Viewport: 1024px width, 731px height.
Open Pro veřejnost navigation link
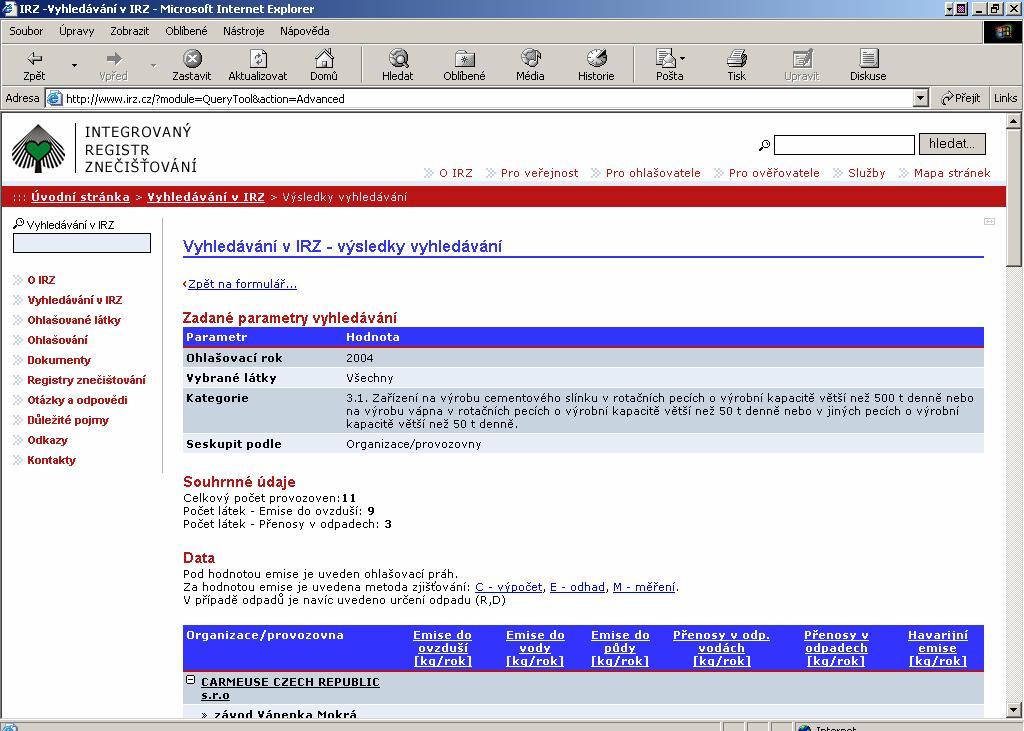point(539,173)
